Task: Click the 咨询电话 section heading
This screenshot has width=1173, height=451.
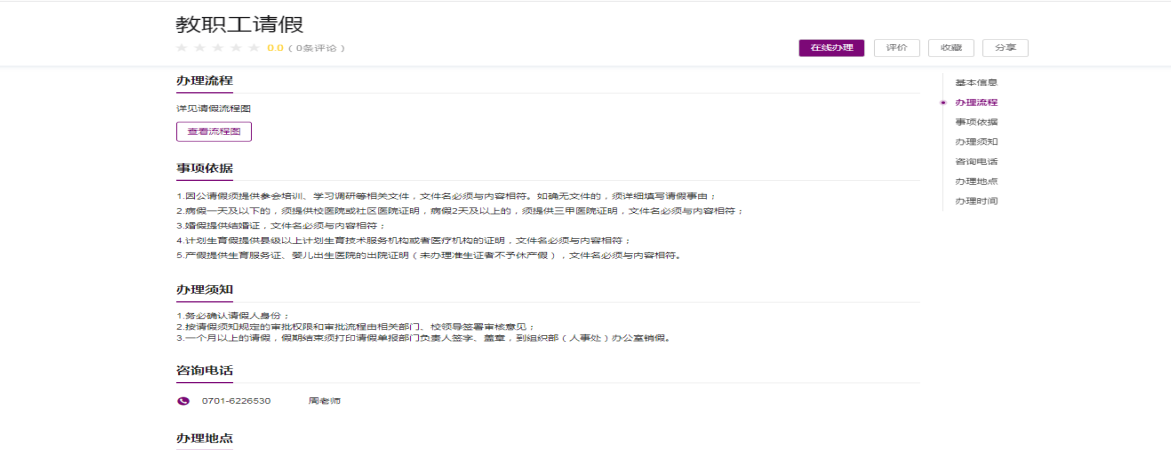Action: coord(204,371)
